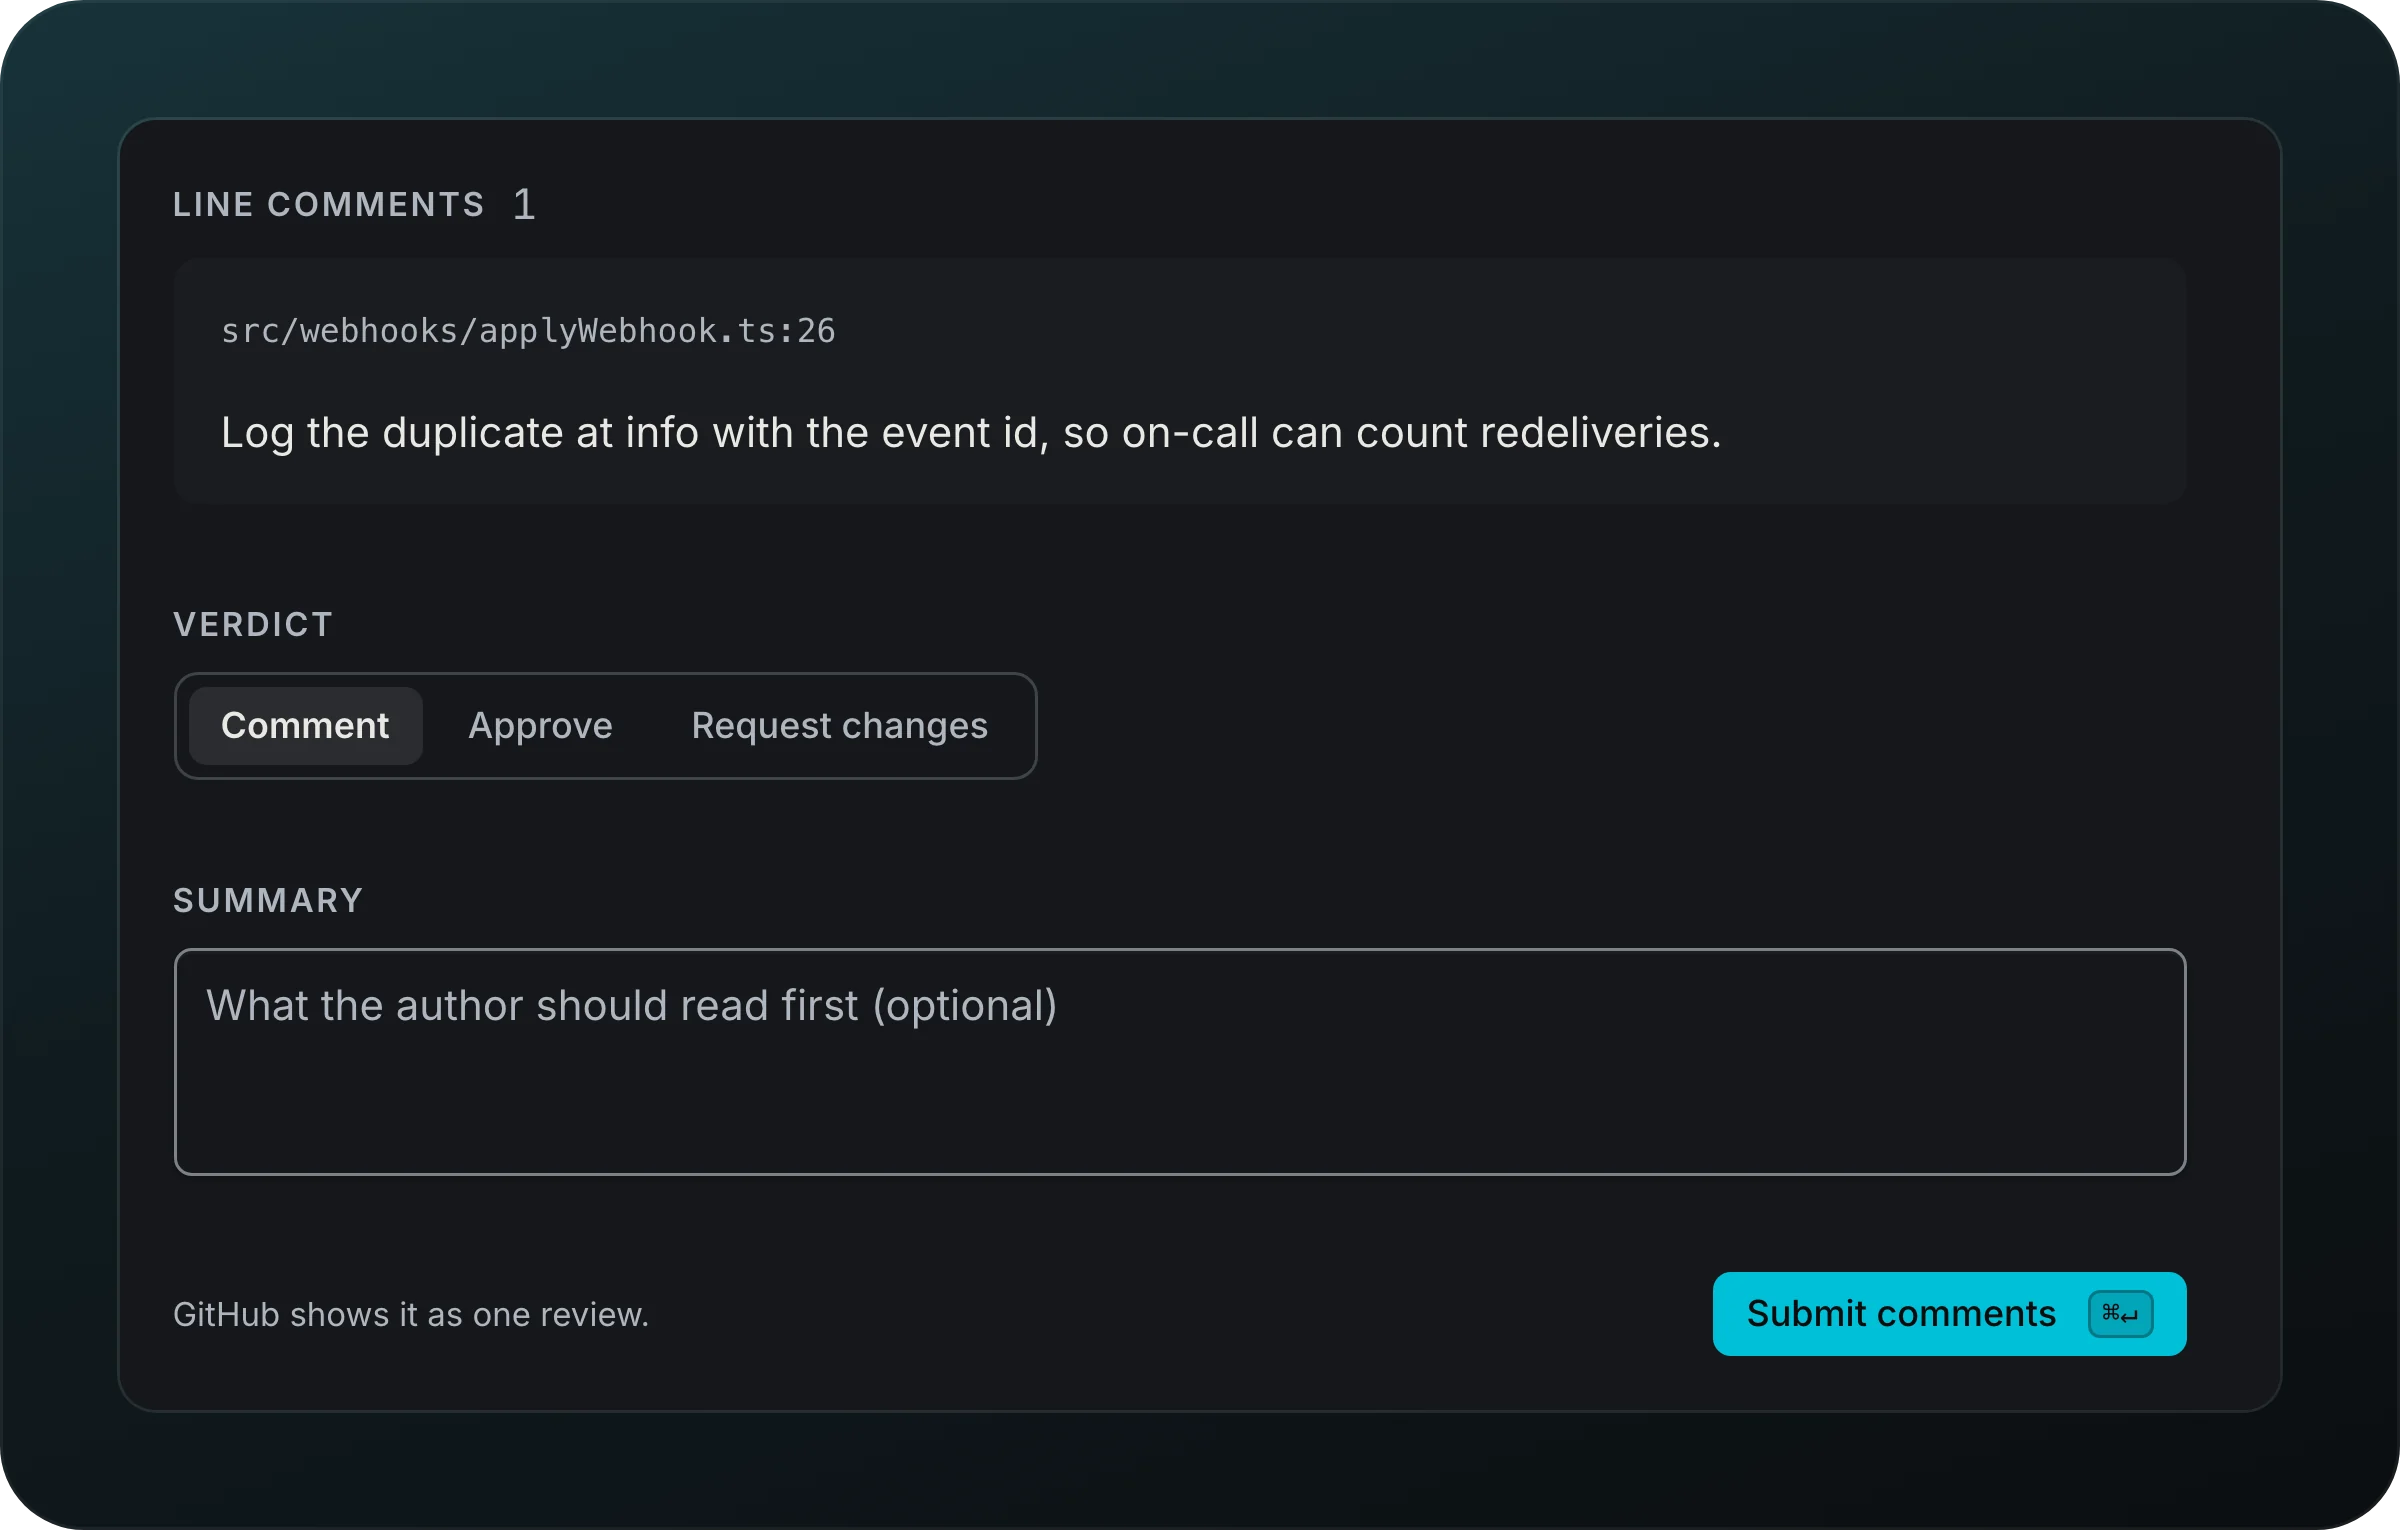Open the src/webhooks/applyWebhook.ts:26 file reference
Image resolution: width=2400 pixels, height=1530 pixels.
pos(528,331)
